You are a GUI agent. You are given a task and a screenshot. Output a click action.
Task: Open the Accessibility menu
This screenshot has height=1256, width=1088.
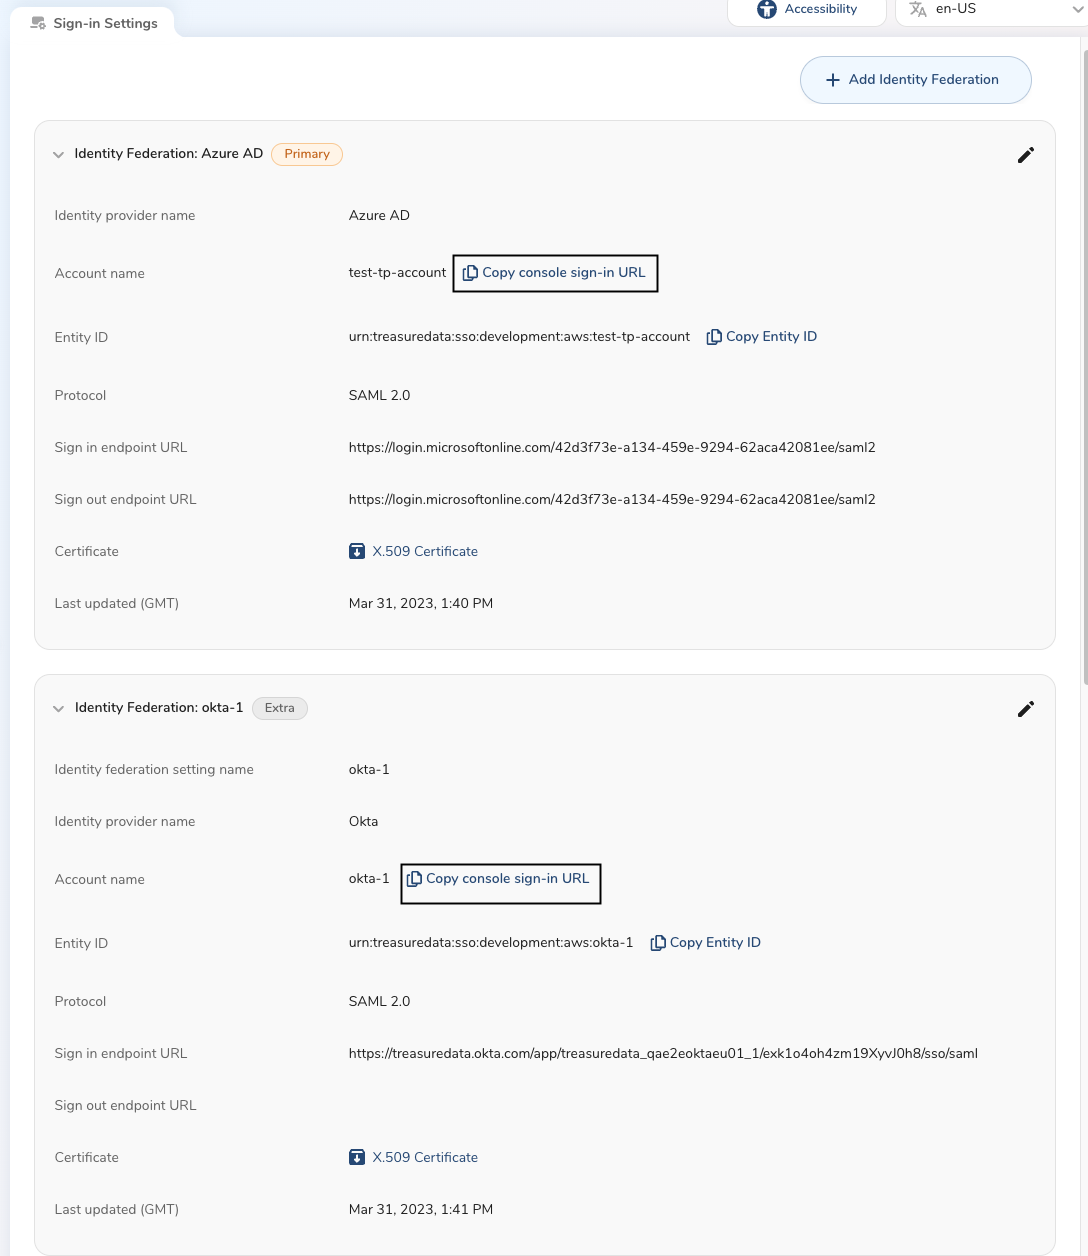pos(820,9)
